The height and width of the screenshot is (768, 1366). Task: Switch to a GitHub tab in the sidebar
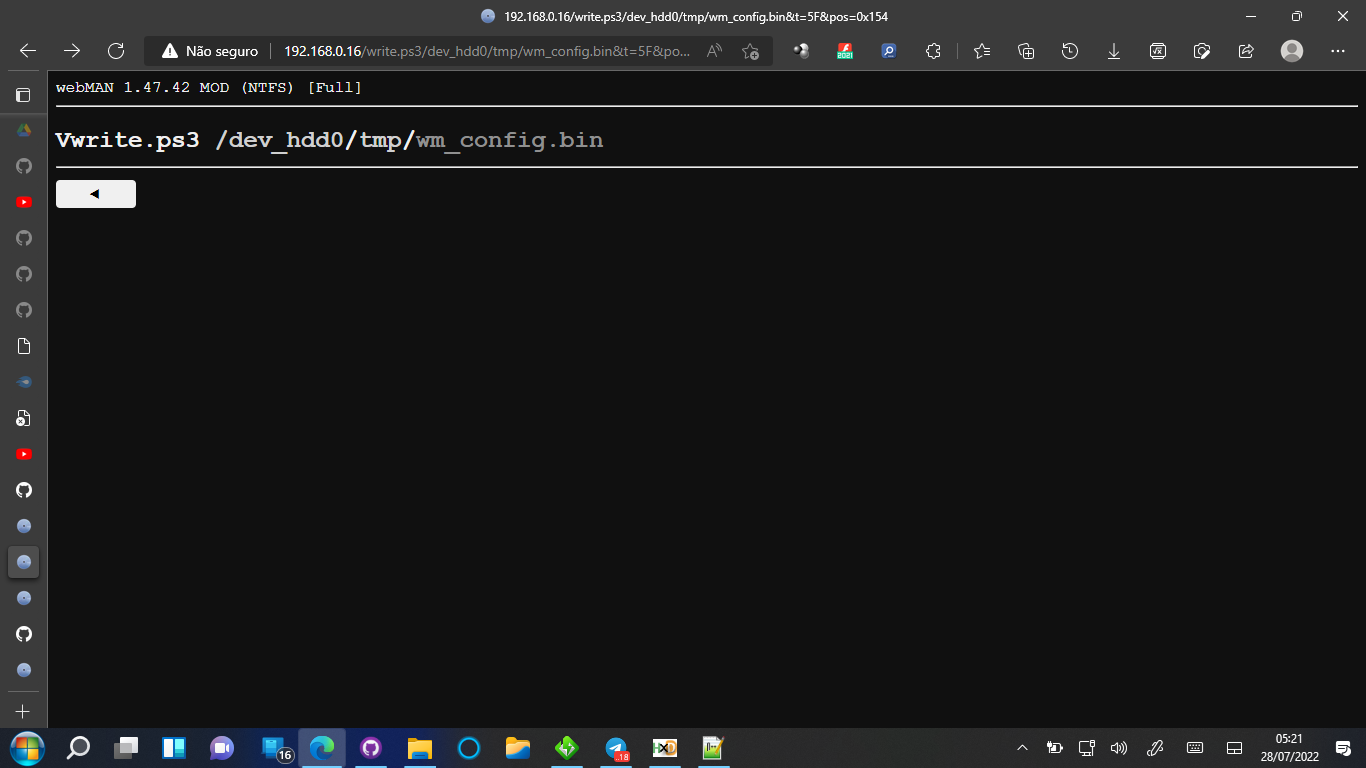(x=23, y=238)
